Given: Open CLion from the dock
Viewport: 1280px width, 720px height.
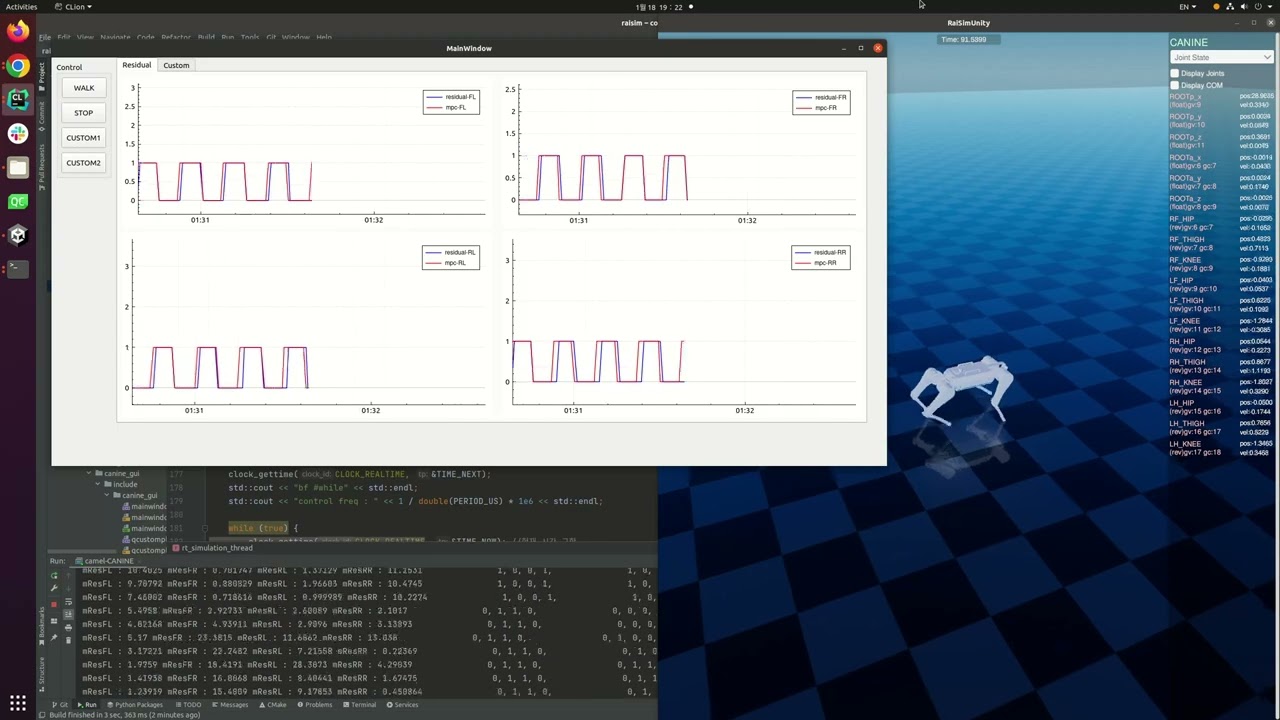Looking at the screenshot, I should tap(17, 99).
